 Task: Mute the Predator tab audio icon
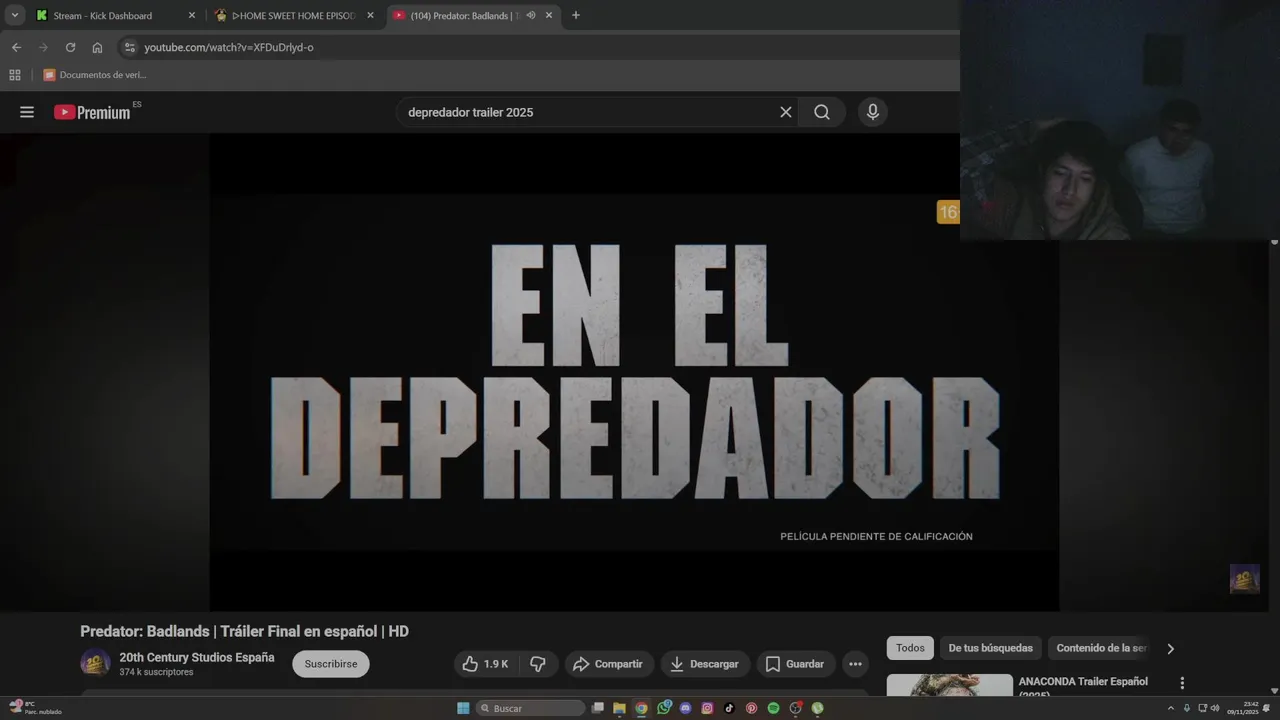tap(531, 15)
